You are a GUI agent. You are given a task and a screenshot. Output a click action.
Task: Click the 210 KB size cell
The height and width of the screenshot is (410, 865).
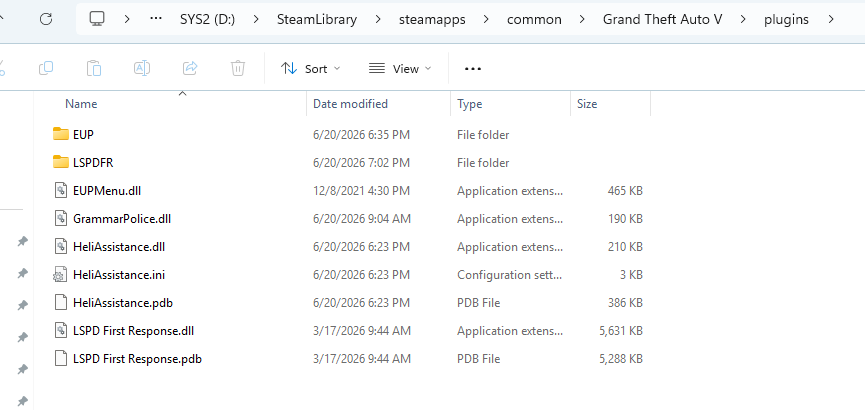point(625,247)
